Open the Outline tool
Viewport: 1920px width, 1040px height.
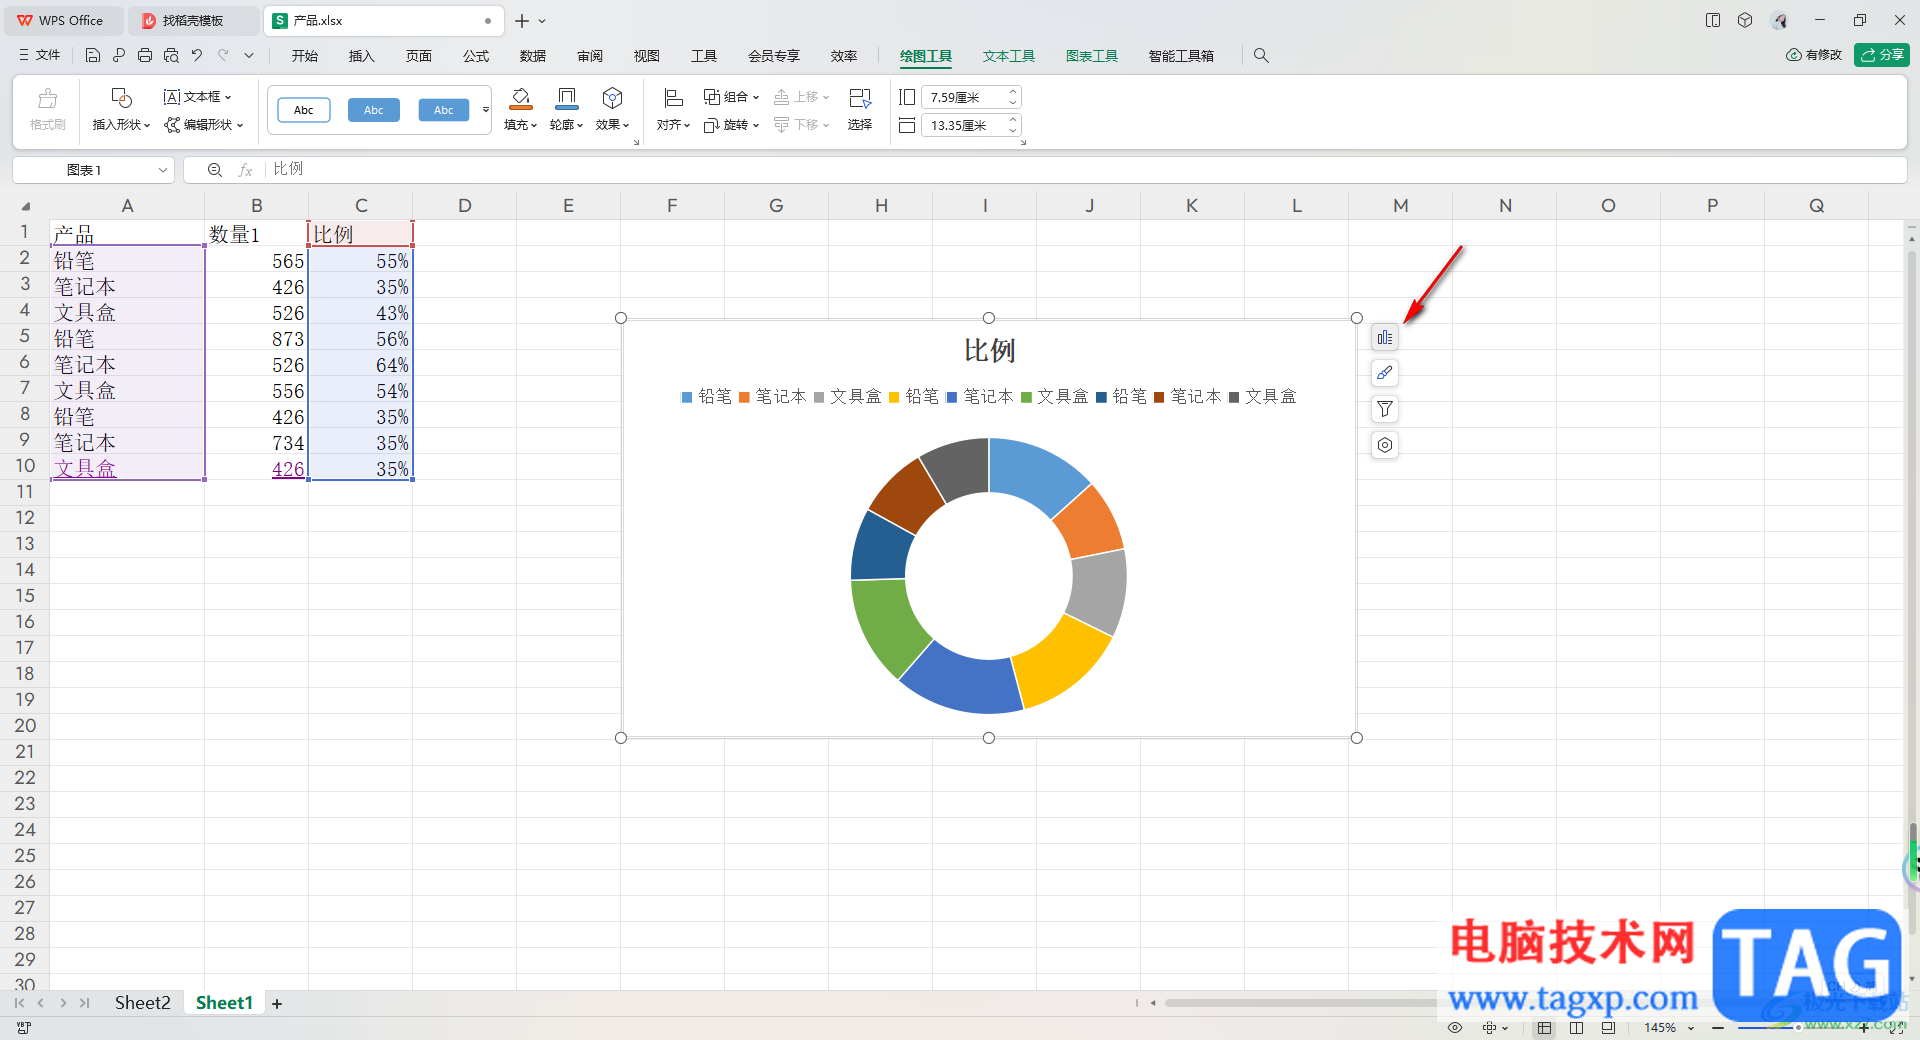point(567,98)
